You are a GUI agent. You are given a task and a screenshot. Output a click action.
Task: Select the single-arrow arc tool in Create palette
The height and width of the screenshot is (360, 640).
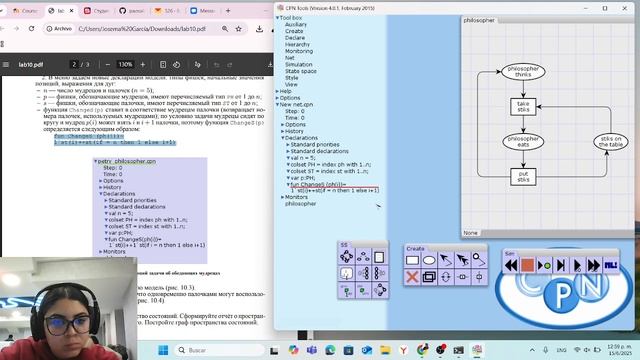pyautogui.click(x=446, y=260)
